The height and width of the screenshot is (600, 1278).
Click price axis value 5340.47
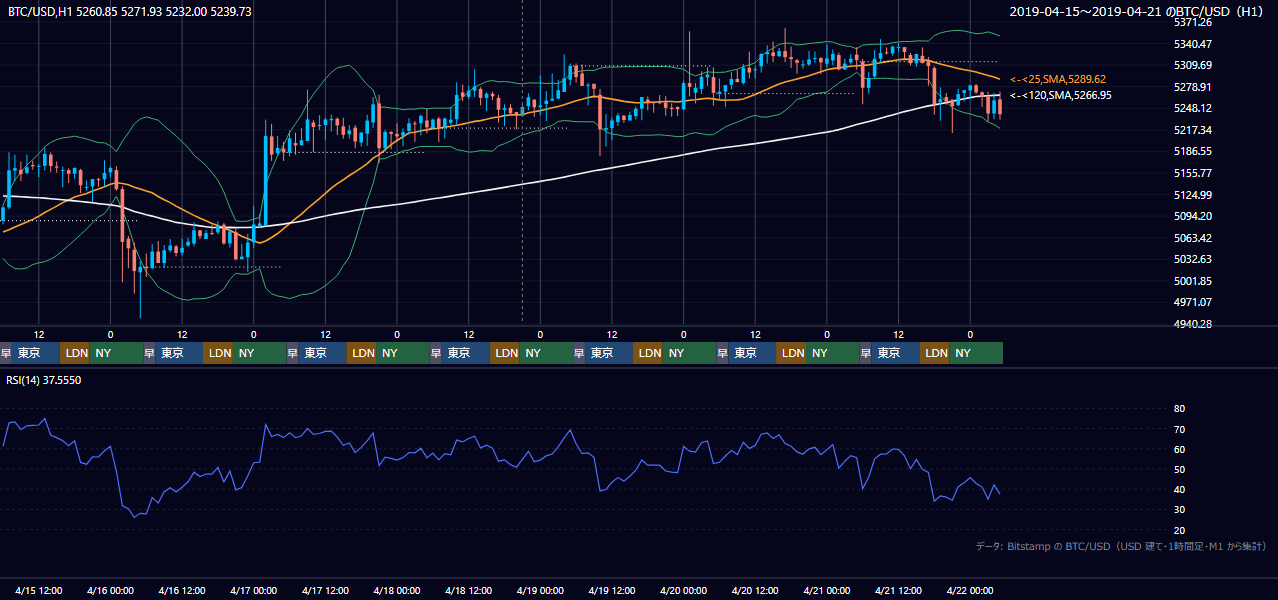pyautogui.click(x=1192, y=44)
